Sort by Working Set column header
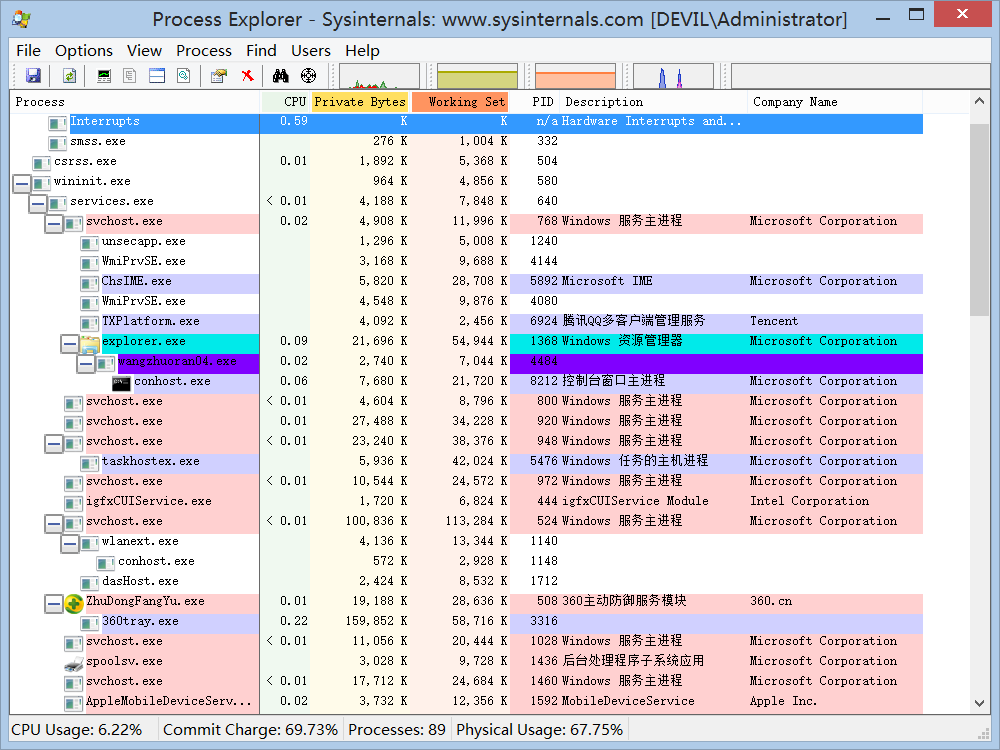The height and width of the screenshot is (750, 1000). coord(460,102)
